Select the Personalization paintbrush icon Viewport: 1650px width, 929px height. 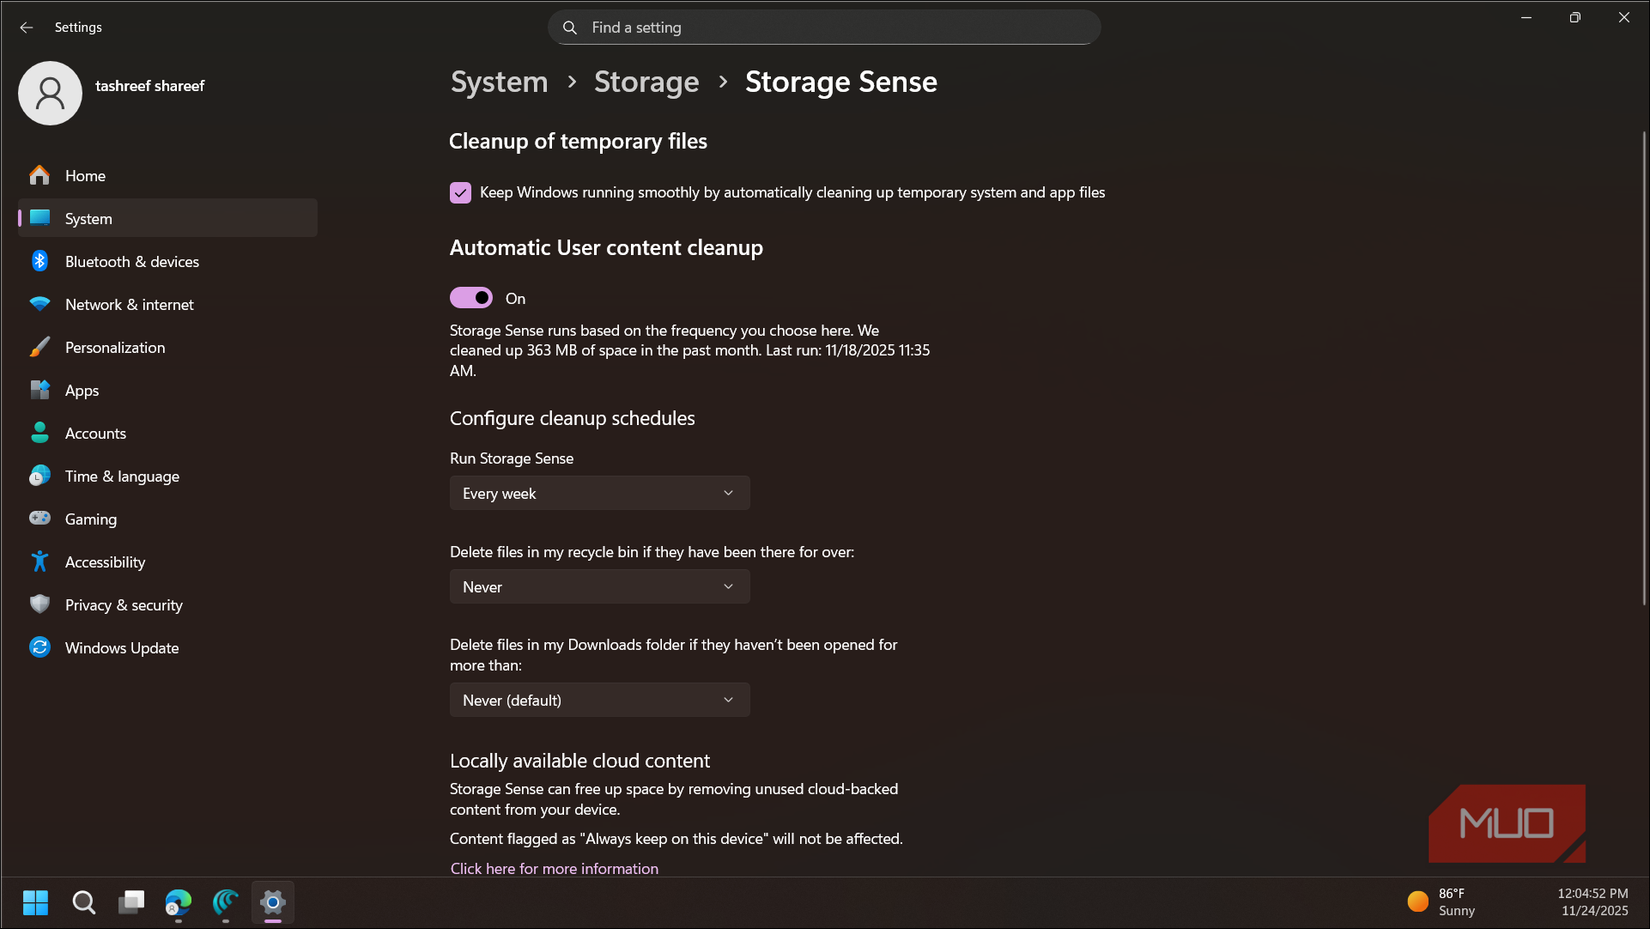(39, 347)
